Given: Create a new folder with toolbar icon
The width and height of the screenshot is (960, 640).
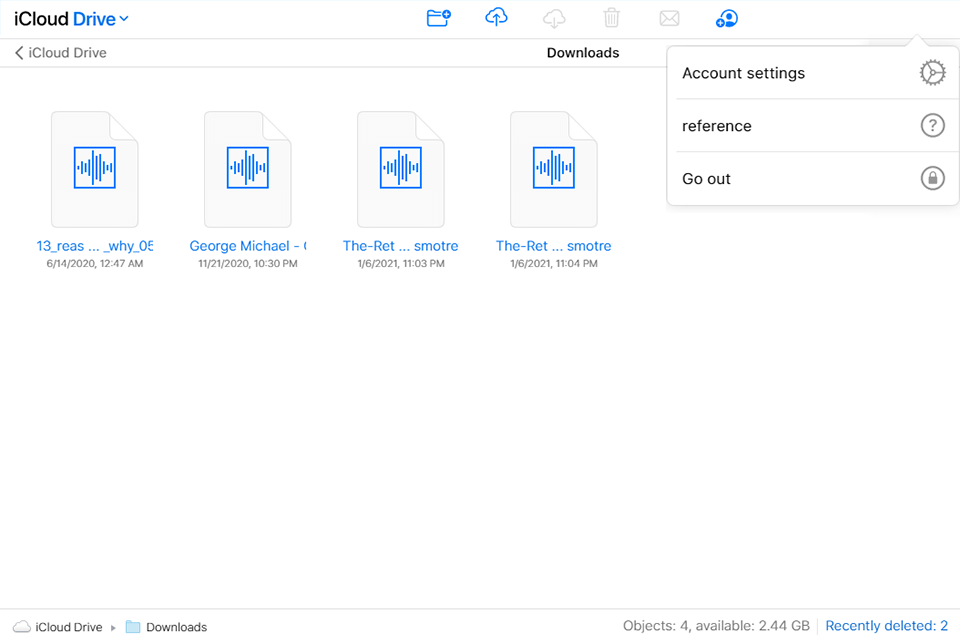Looking at the screenshot, I should [x=438, y=18].
